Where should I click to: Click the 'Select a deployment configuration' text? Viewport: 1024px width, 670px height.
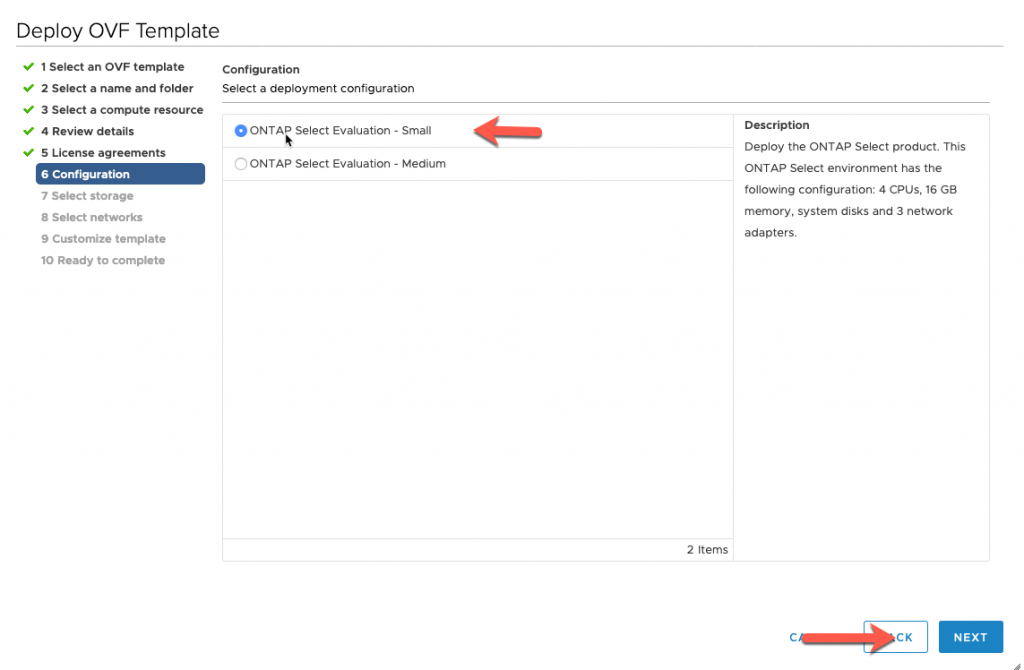tap(318, 89)
